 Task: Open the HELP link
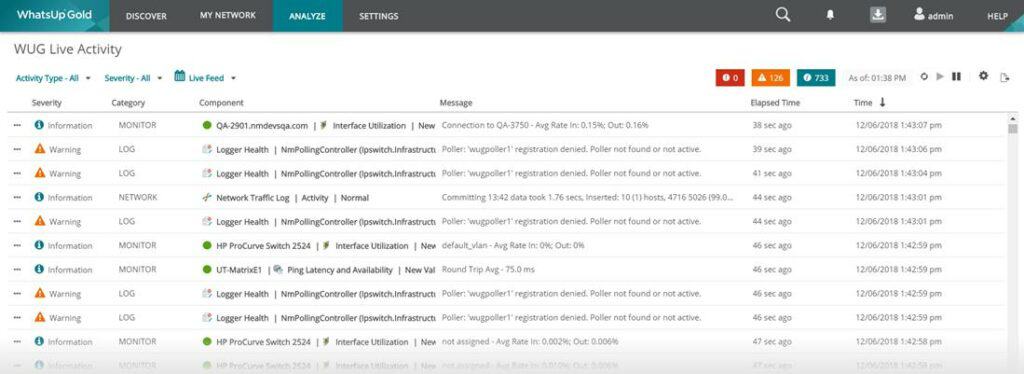(997, 16)
